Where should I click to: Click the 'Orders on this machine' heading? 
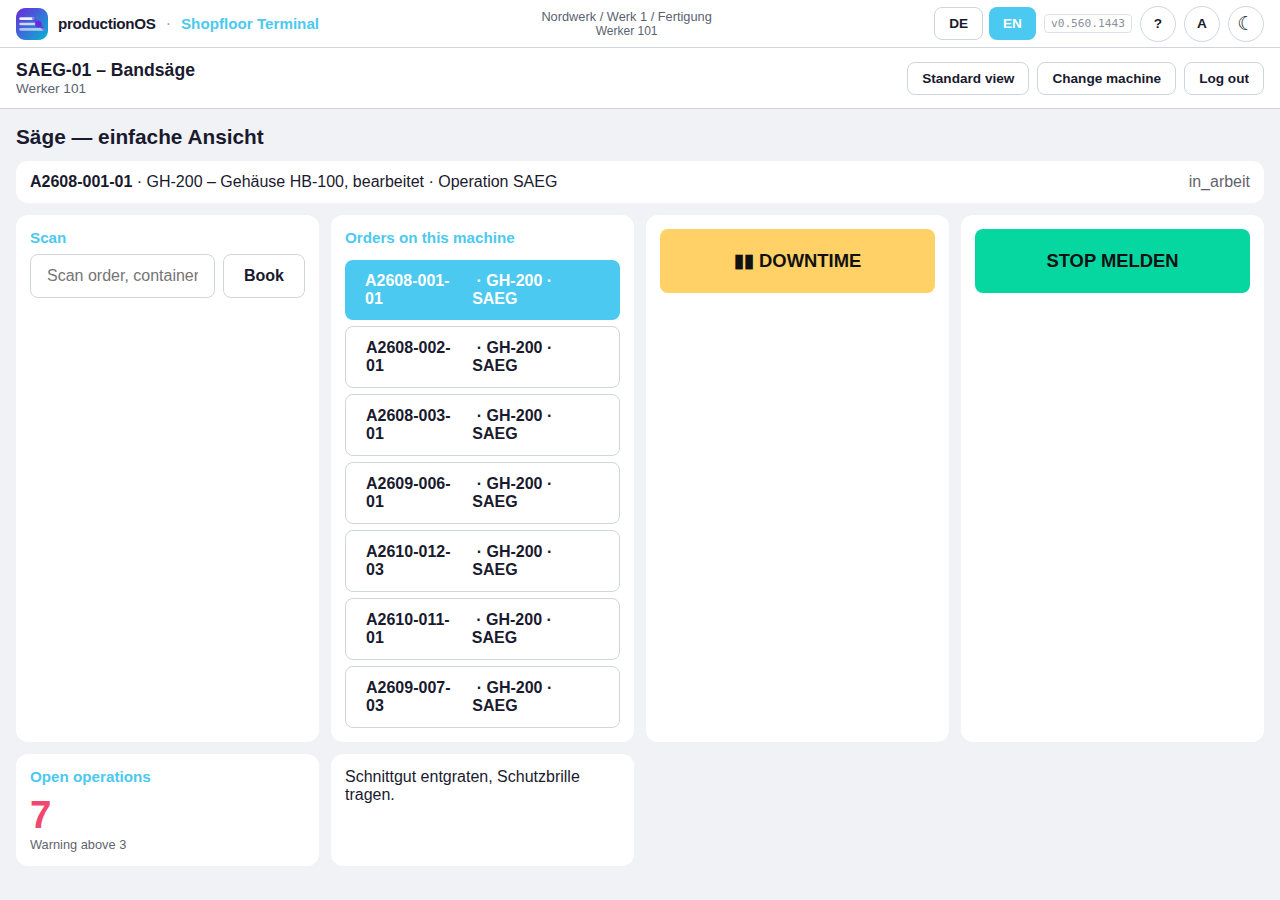[x=430, y=238]
